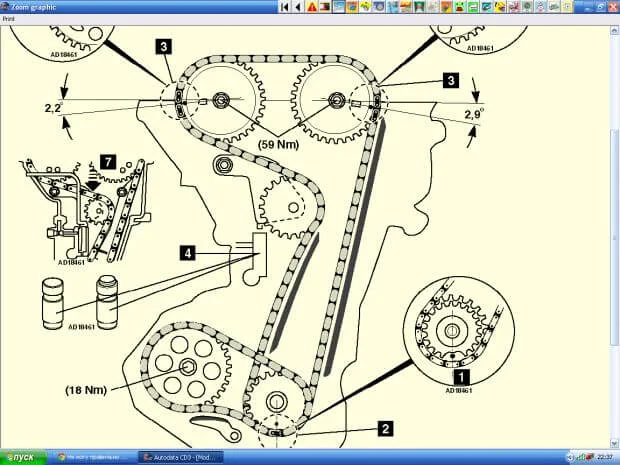620x465 pixels.
Task: Select callout number 7 above the inset
Action: tap(109, 160)
